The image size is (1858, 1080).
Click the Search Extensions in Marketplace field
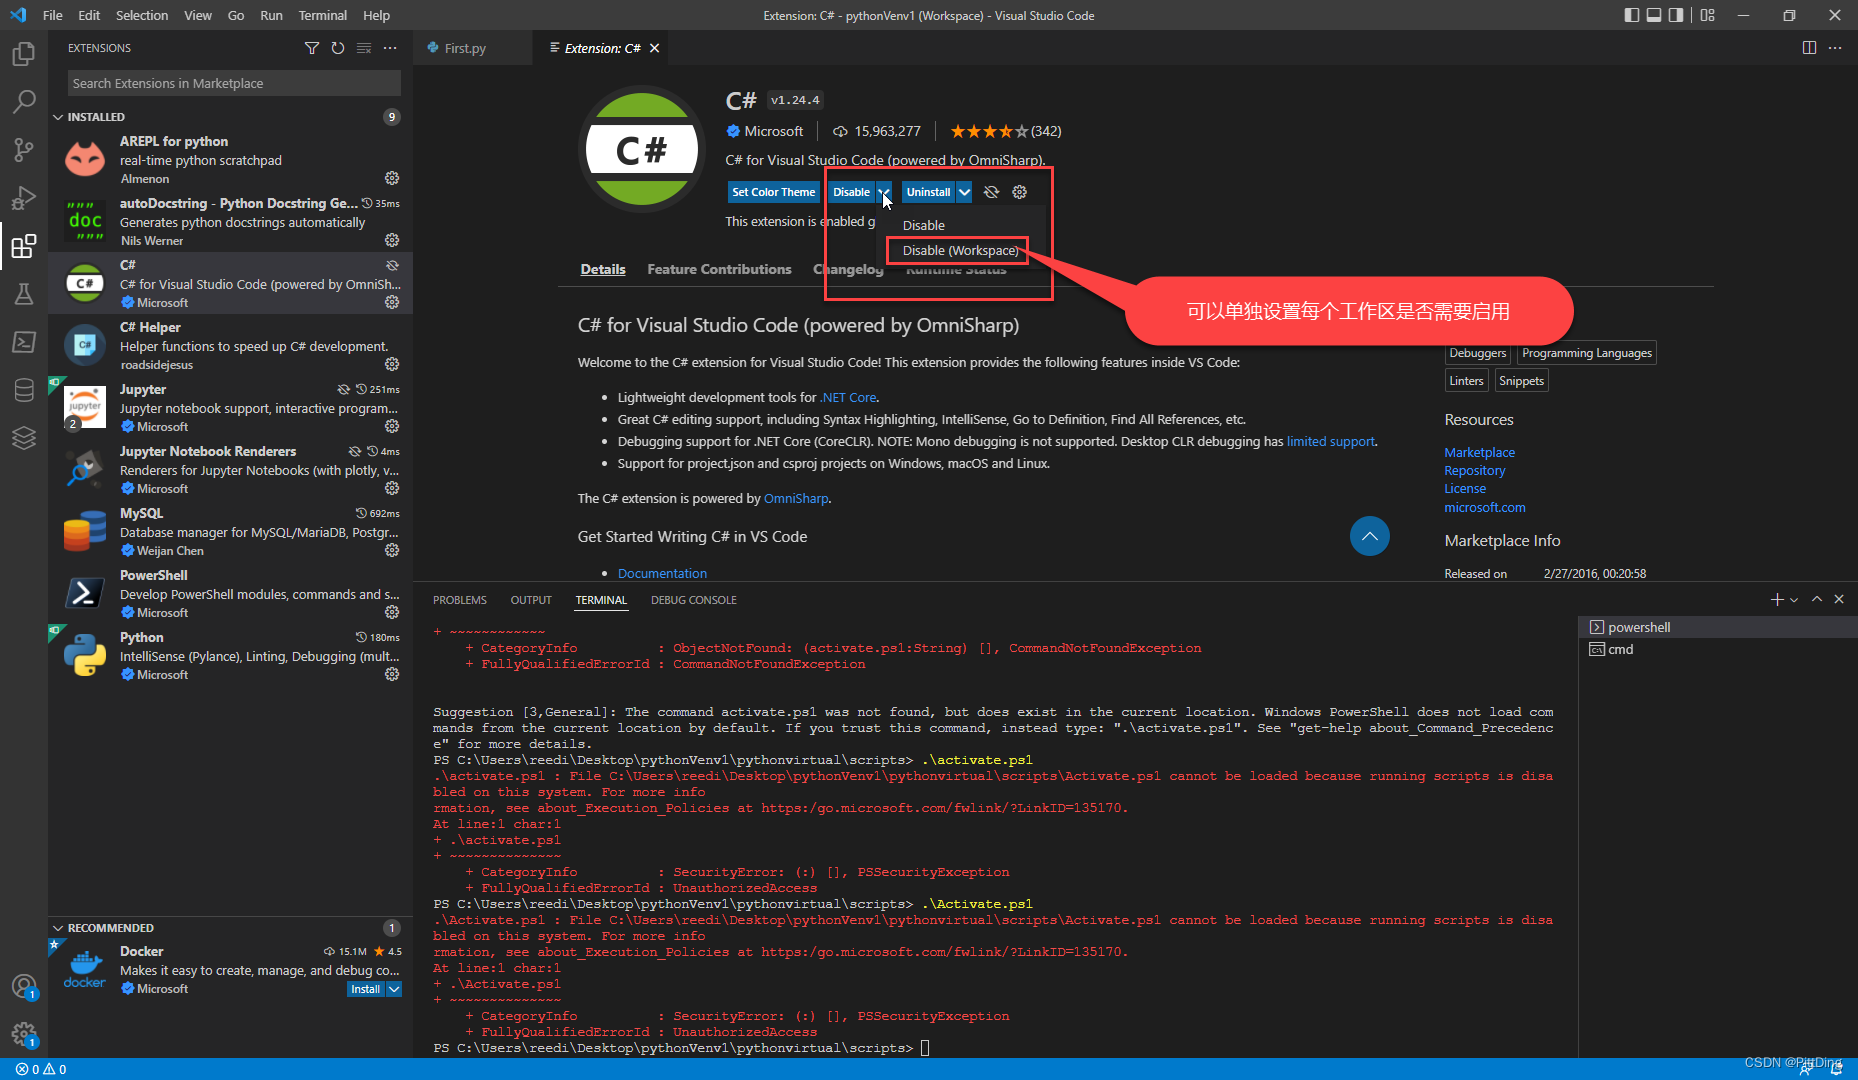coord(234,83)
